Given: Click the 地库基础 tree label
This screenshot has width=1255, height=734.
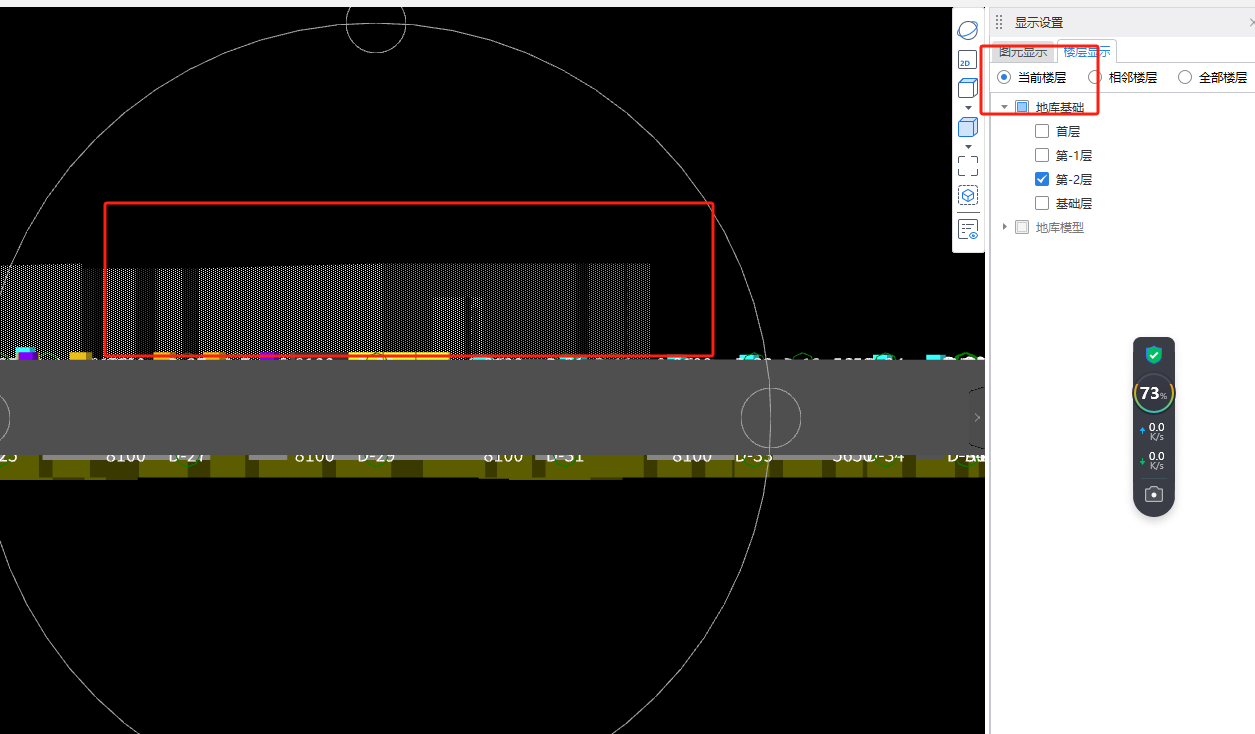Looking at the screenshot, I should coord(1060,107).
